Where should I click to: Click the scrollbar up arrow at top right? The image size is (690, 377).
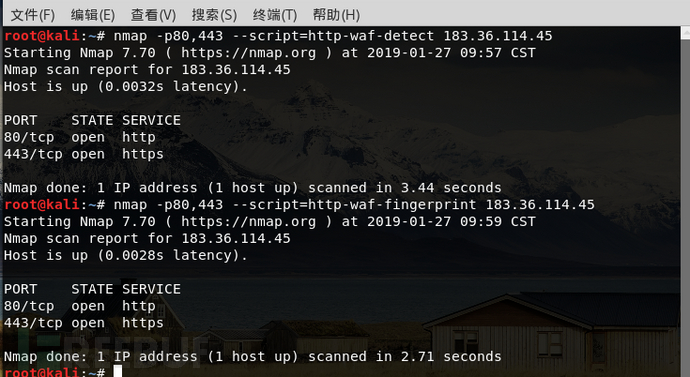point(685,33)
